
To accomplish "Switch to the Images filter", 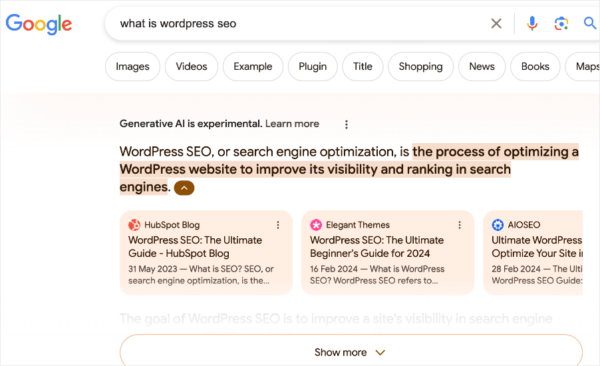I will (x=132, y=67).
